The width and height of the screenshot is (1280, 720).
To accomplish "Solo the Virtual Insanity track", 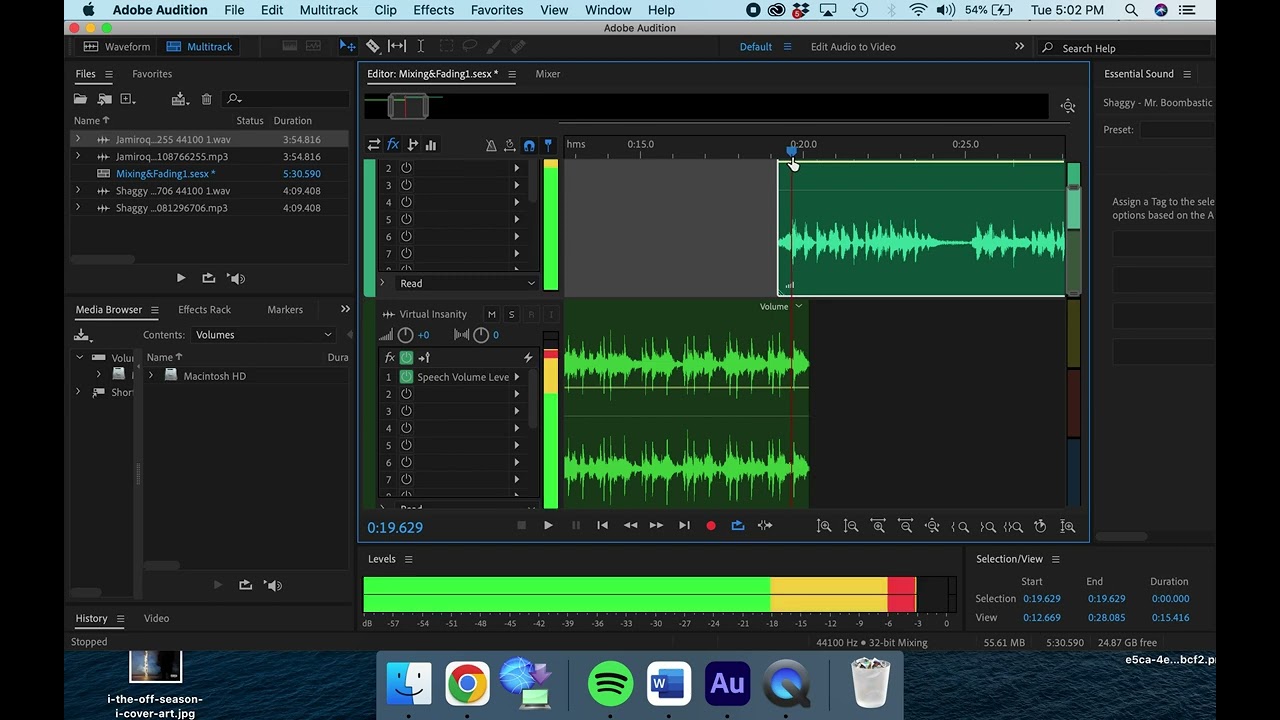I will [x=511, y=314].
